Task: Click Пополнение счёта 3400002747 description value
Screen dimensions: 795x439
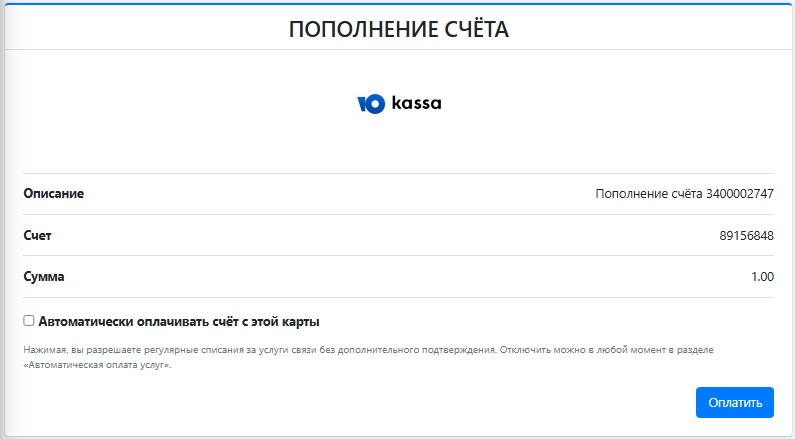Action: click(684, 194)
